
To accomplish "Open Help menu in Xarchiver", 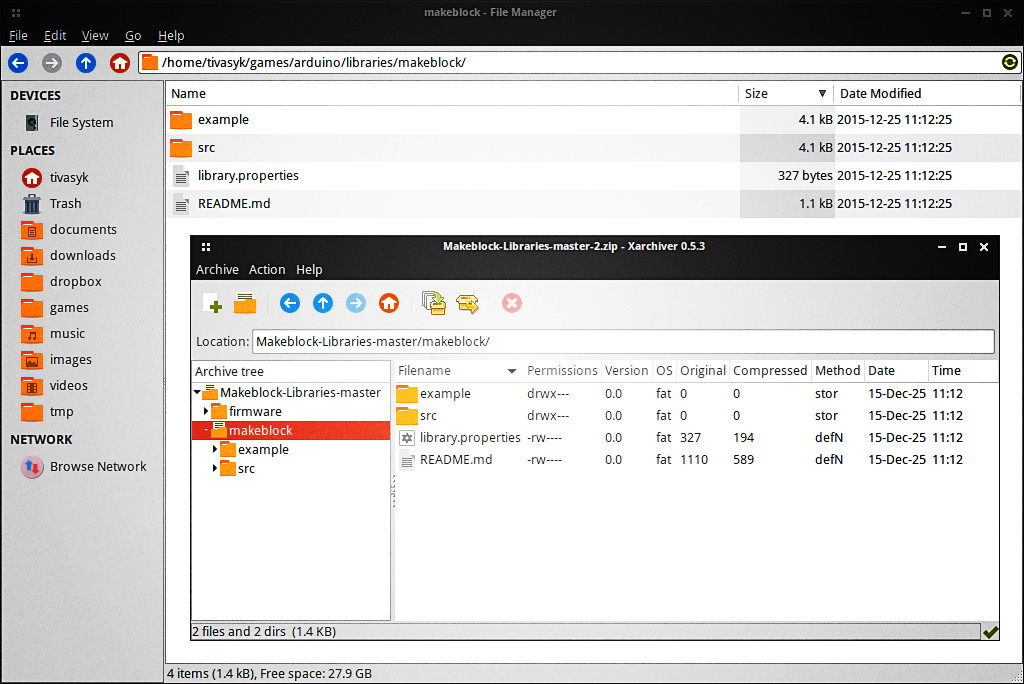I will pyautogui.click(x=309, y=269).
